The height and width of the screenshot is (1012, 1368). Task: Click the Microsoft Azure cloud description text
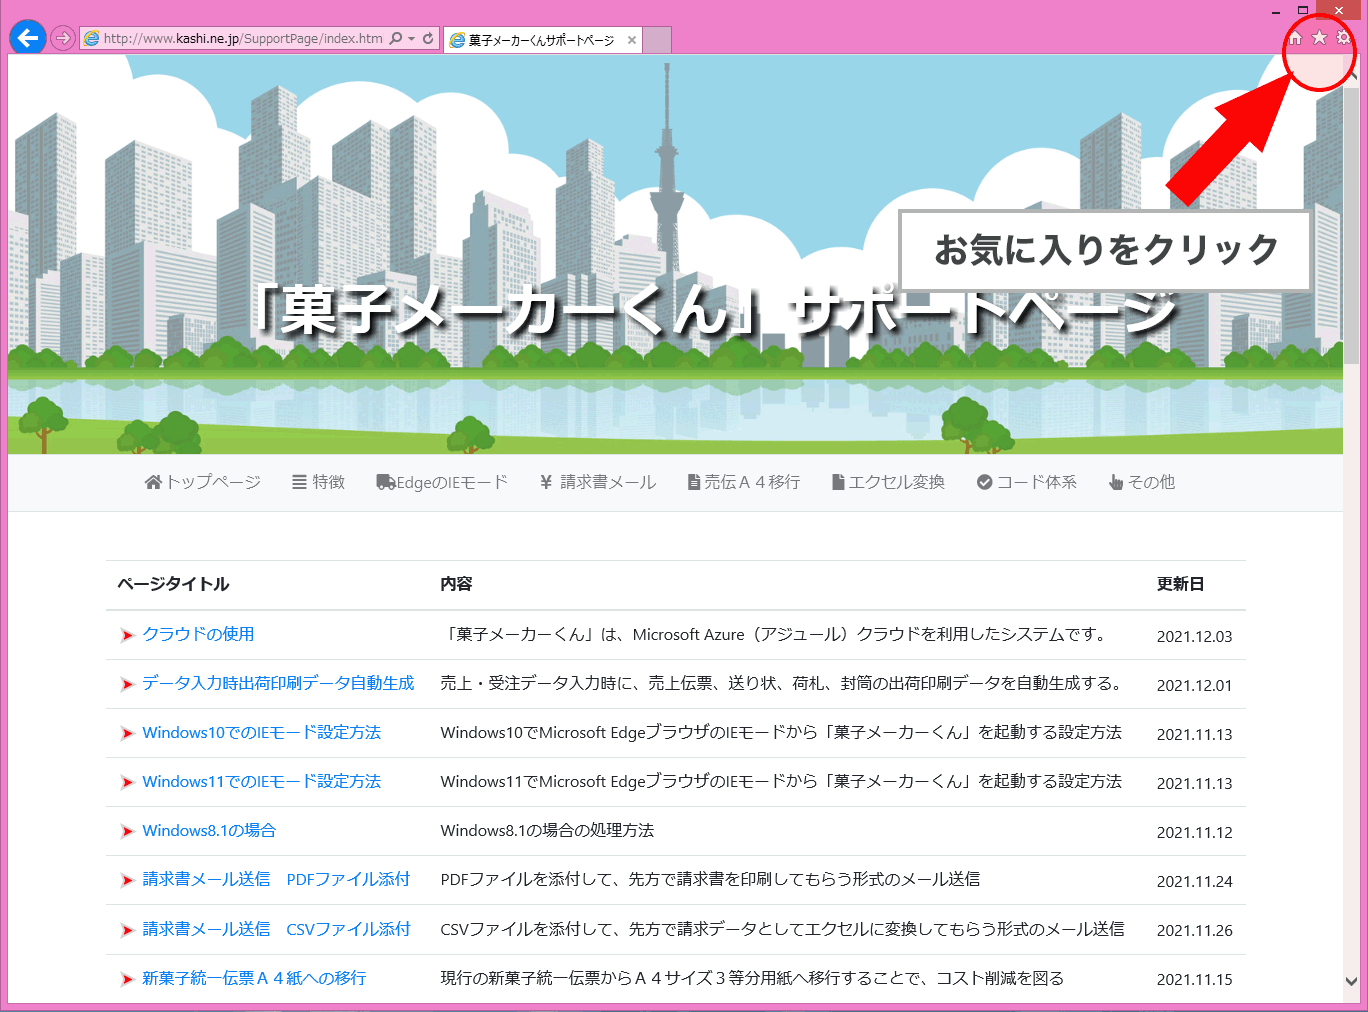coord(775,634)
